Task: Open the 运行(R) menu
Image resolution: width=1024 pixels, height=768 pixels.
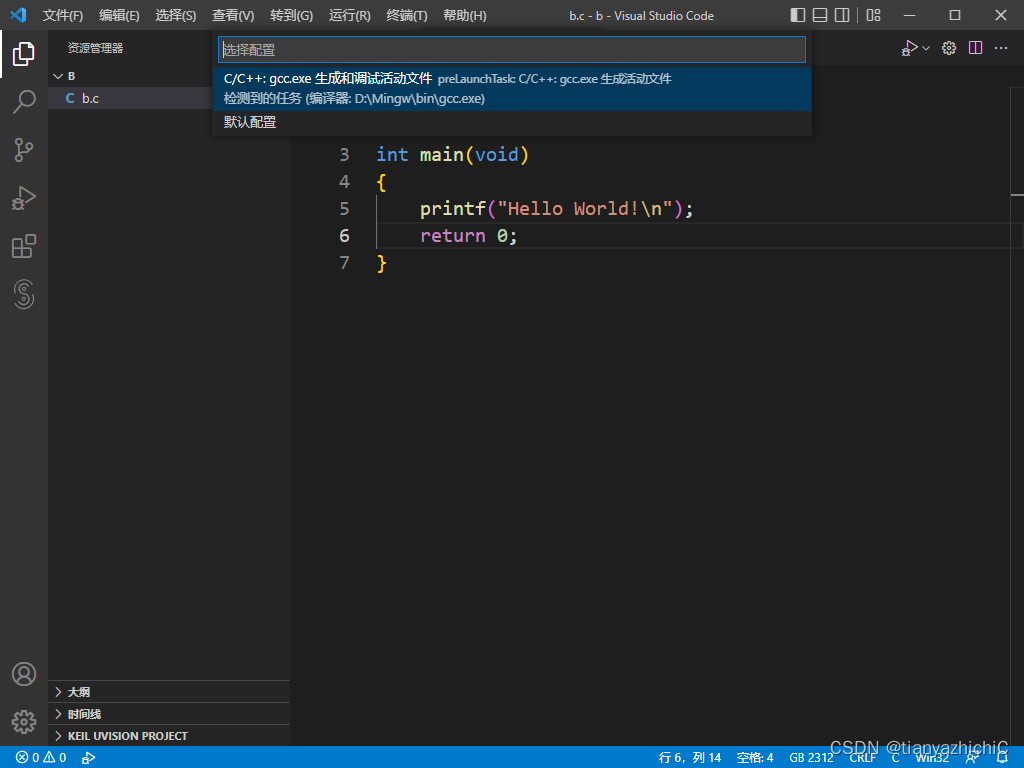Action: [x=349, y=15]
